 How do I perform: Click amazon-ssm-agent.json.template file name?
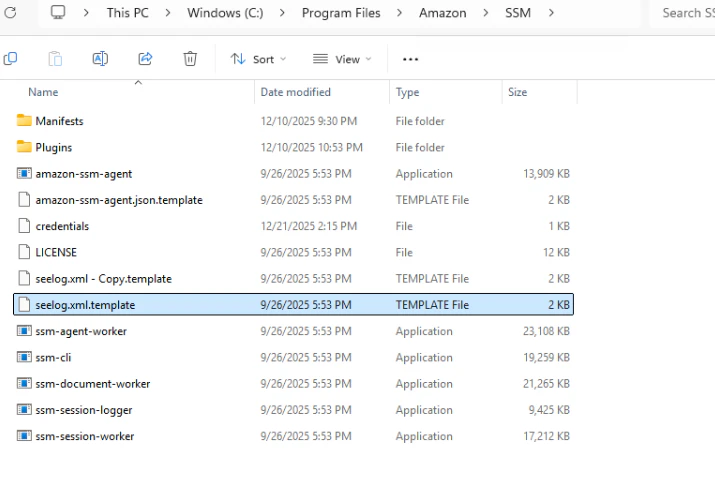pyautogui.click(x=119, y=200)
